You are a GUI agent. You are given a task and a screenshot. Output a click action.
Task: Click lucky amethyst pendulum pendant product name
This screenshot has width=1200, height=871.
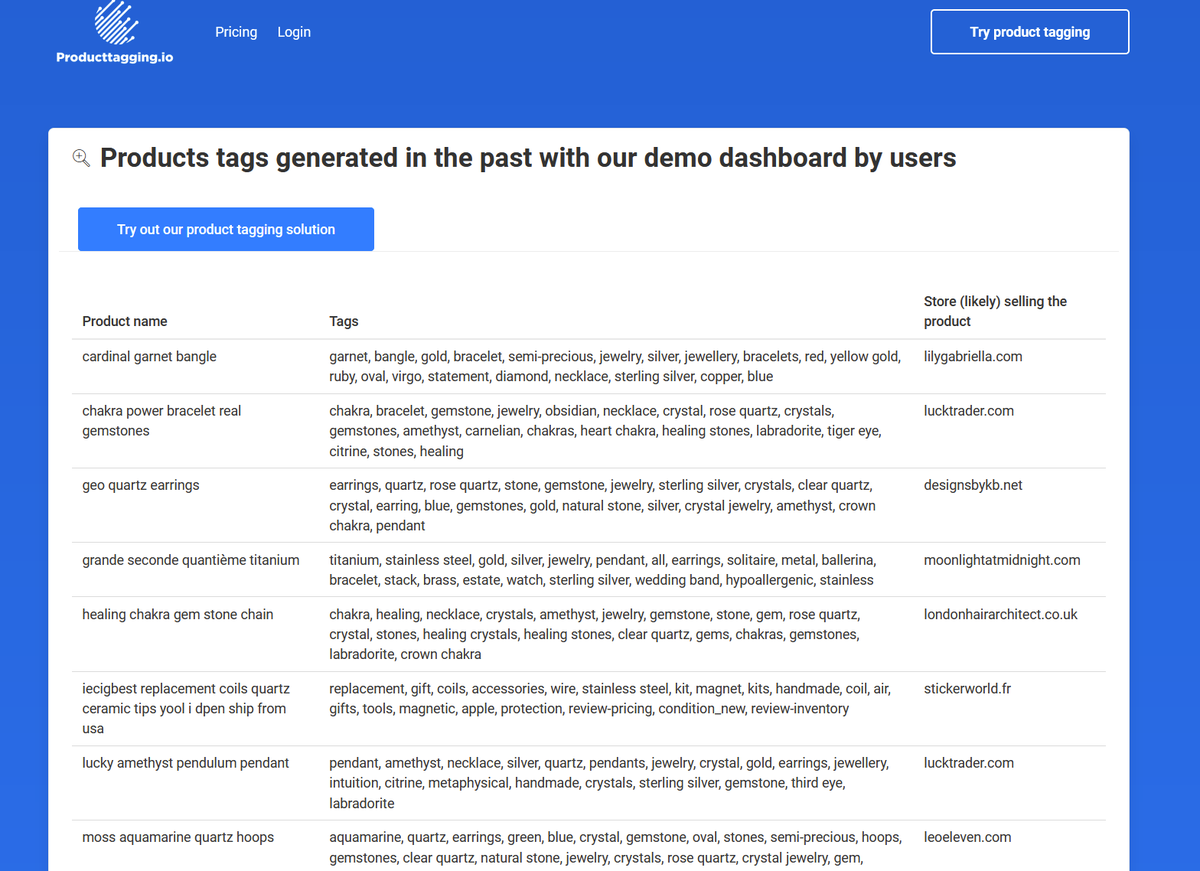[185, 762]
